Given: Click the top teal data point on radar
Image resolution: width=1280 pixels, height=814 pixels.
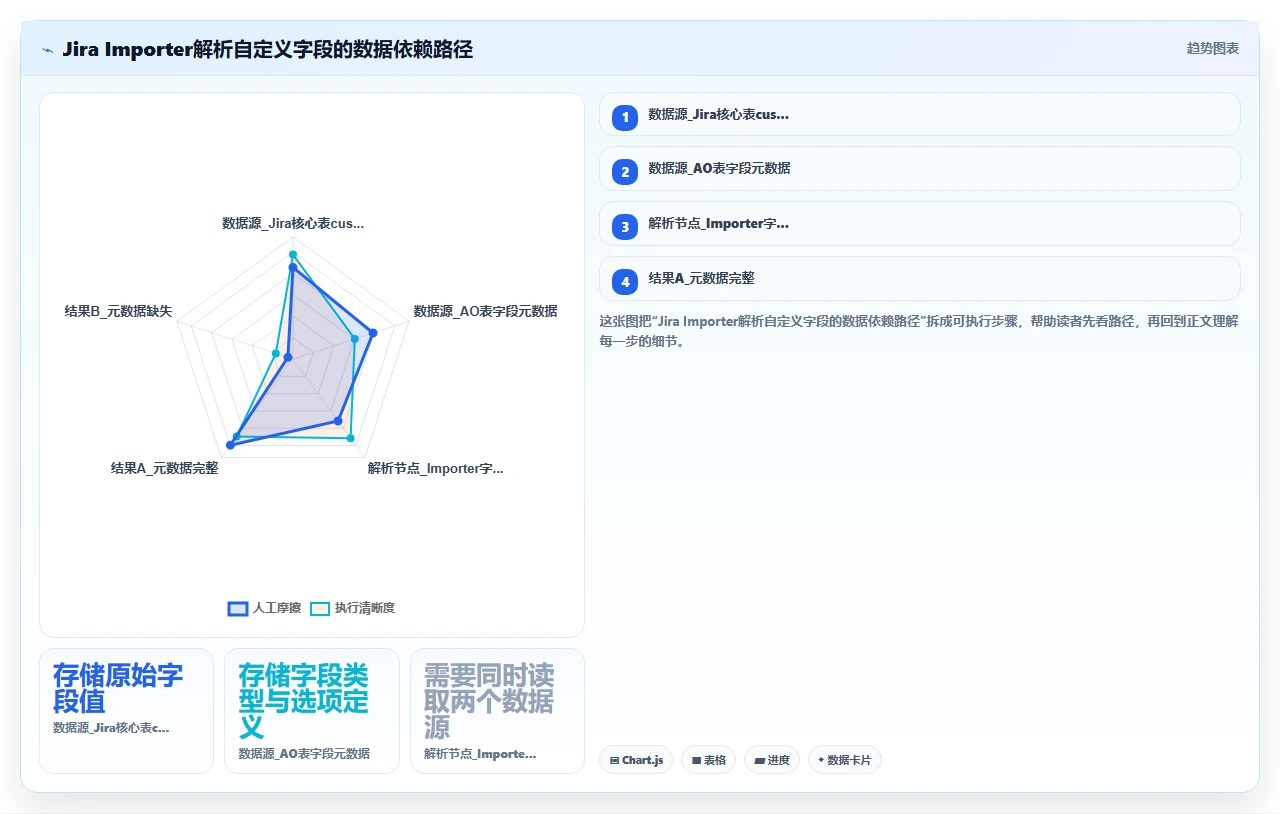Looking at the screenshot, I should click(293, 254).
